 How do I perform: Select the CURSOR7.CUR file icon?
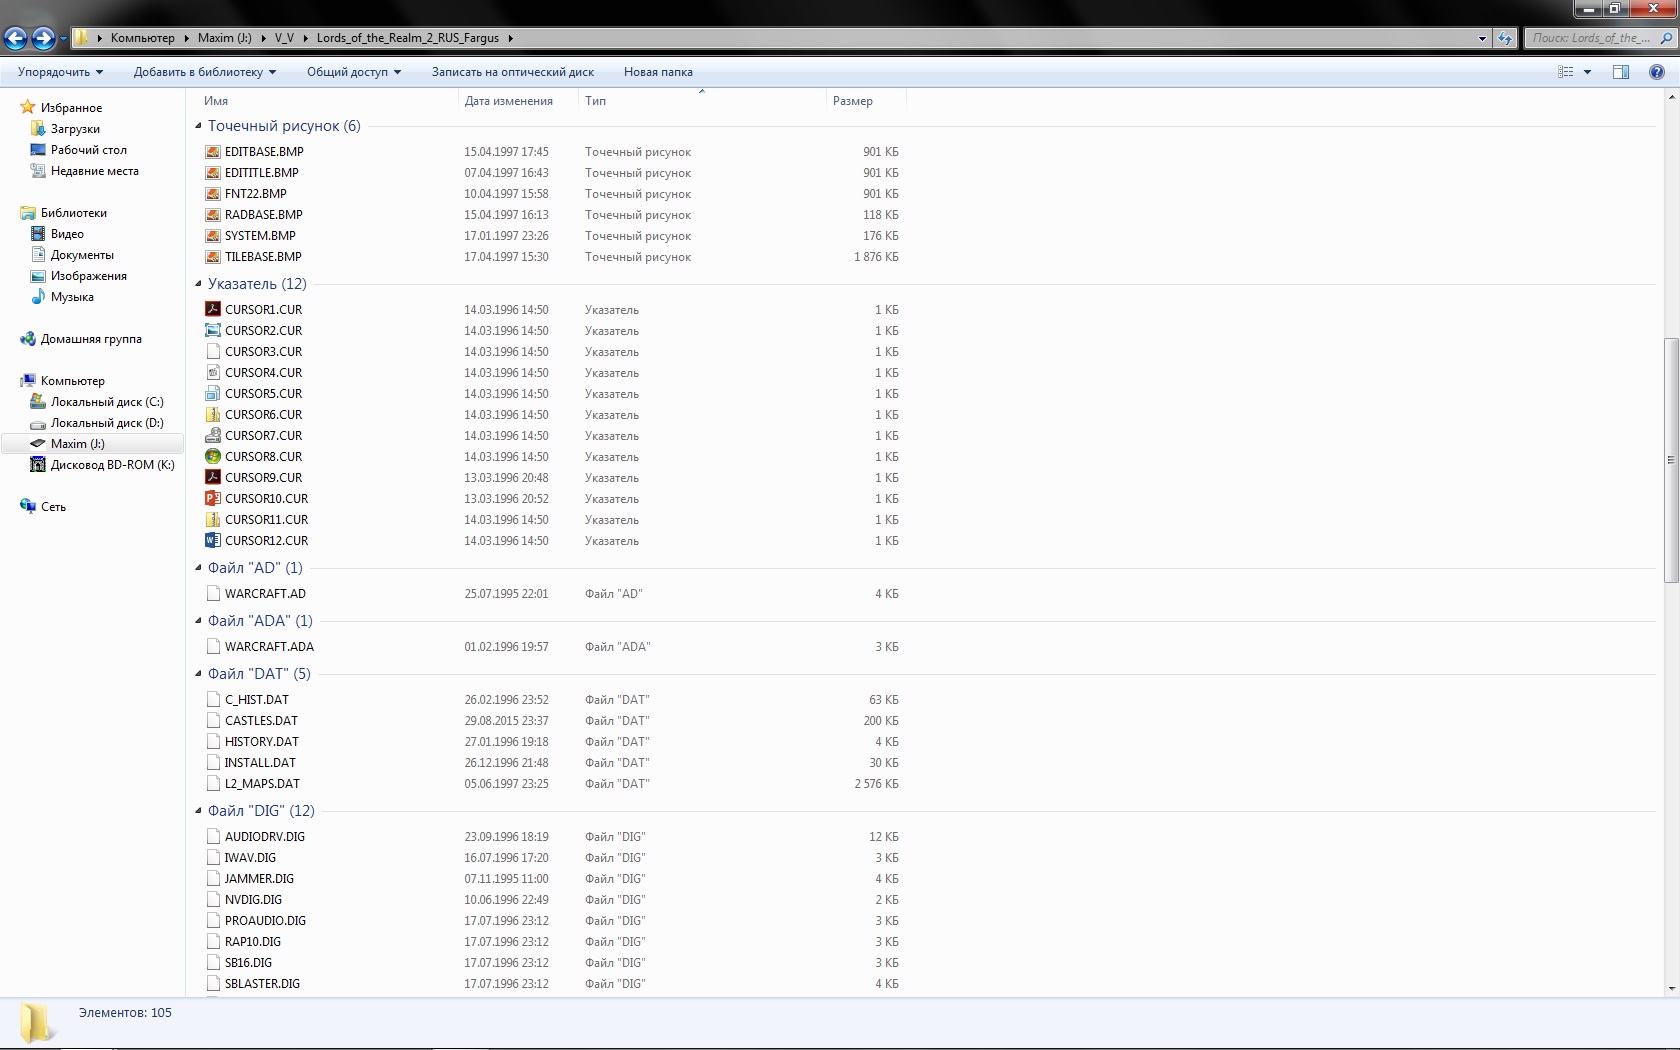tap(213, 436)
